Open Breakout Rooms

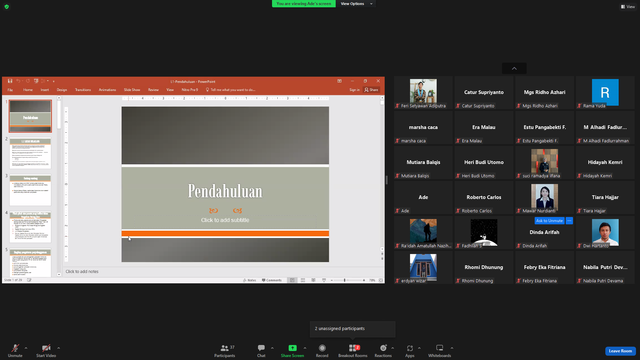pyautogui.click(x=353, y=350)
